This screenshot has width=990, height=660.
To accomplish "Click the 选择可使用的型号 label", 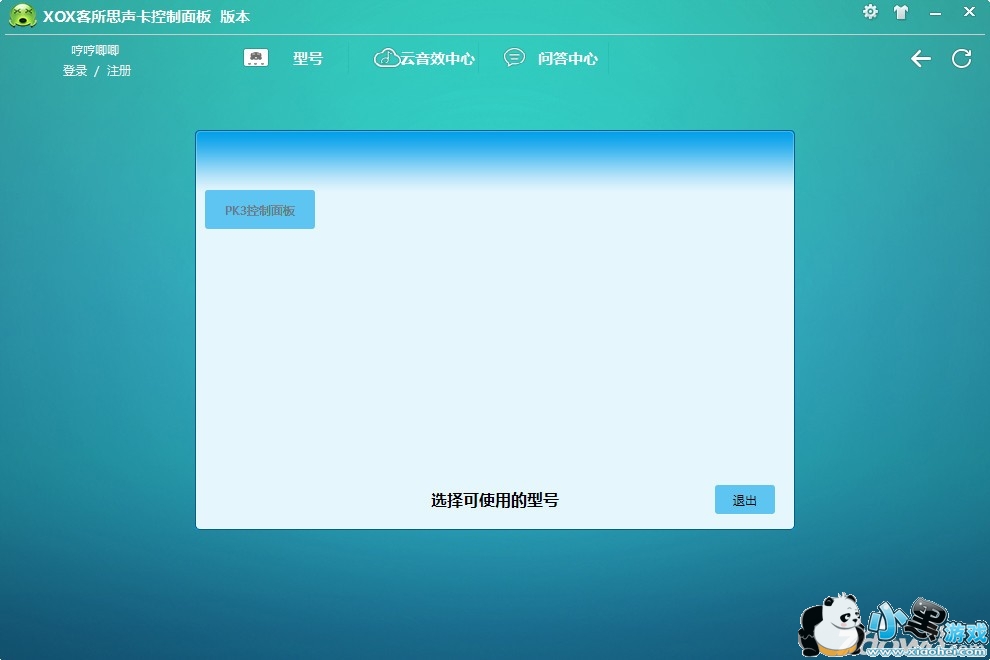I will point(495,500).
